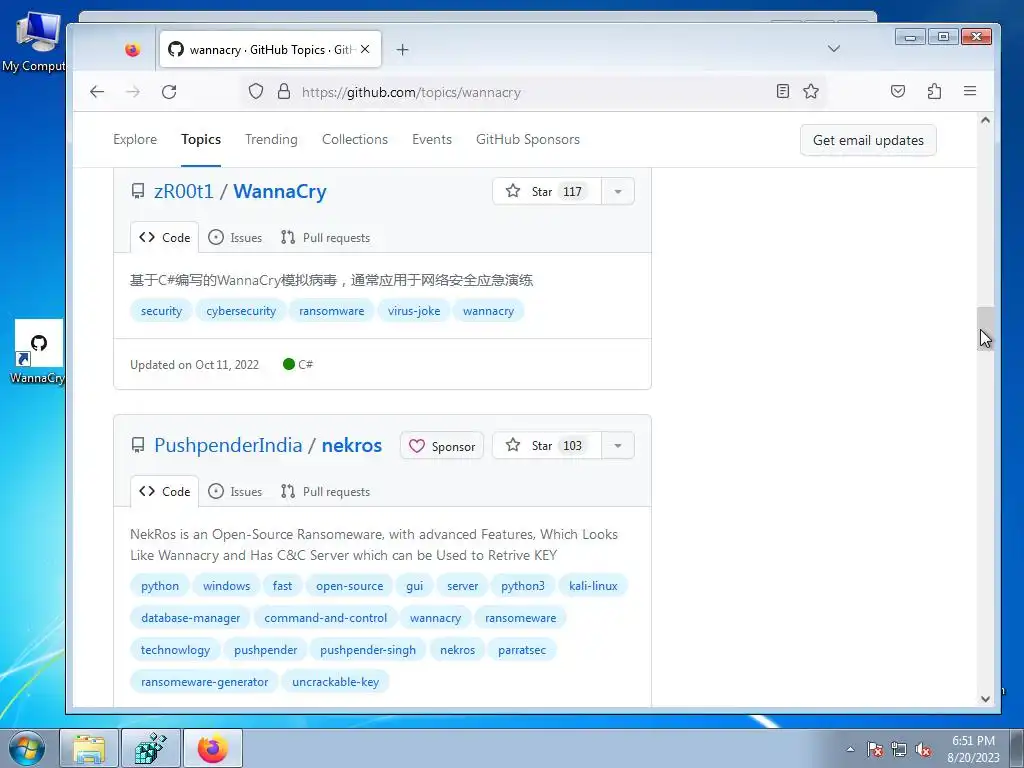Screen dimensions: 1024x768
Task: Open the PushpenderIndia user link
Action: pyautogui.click(x=228, y=445)
